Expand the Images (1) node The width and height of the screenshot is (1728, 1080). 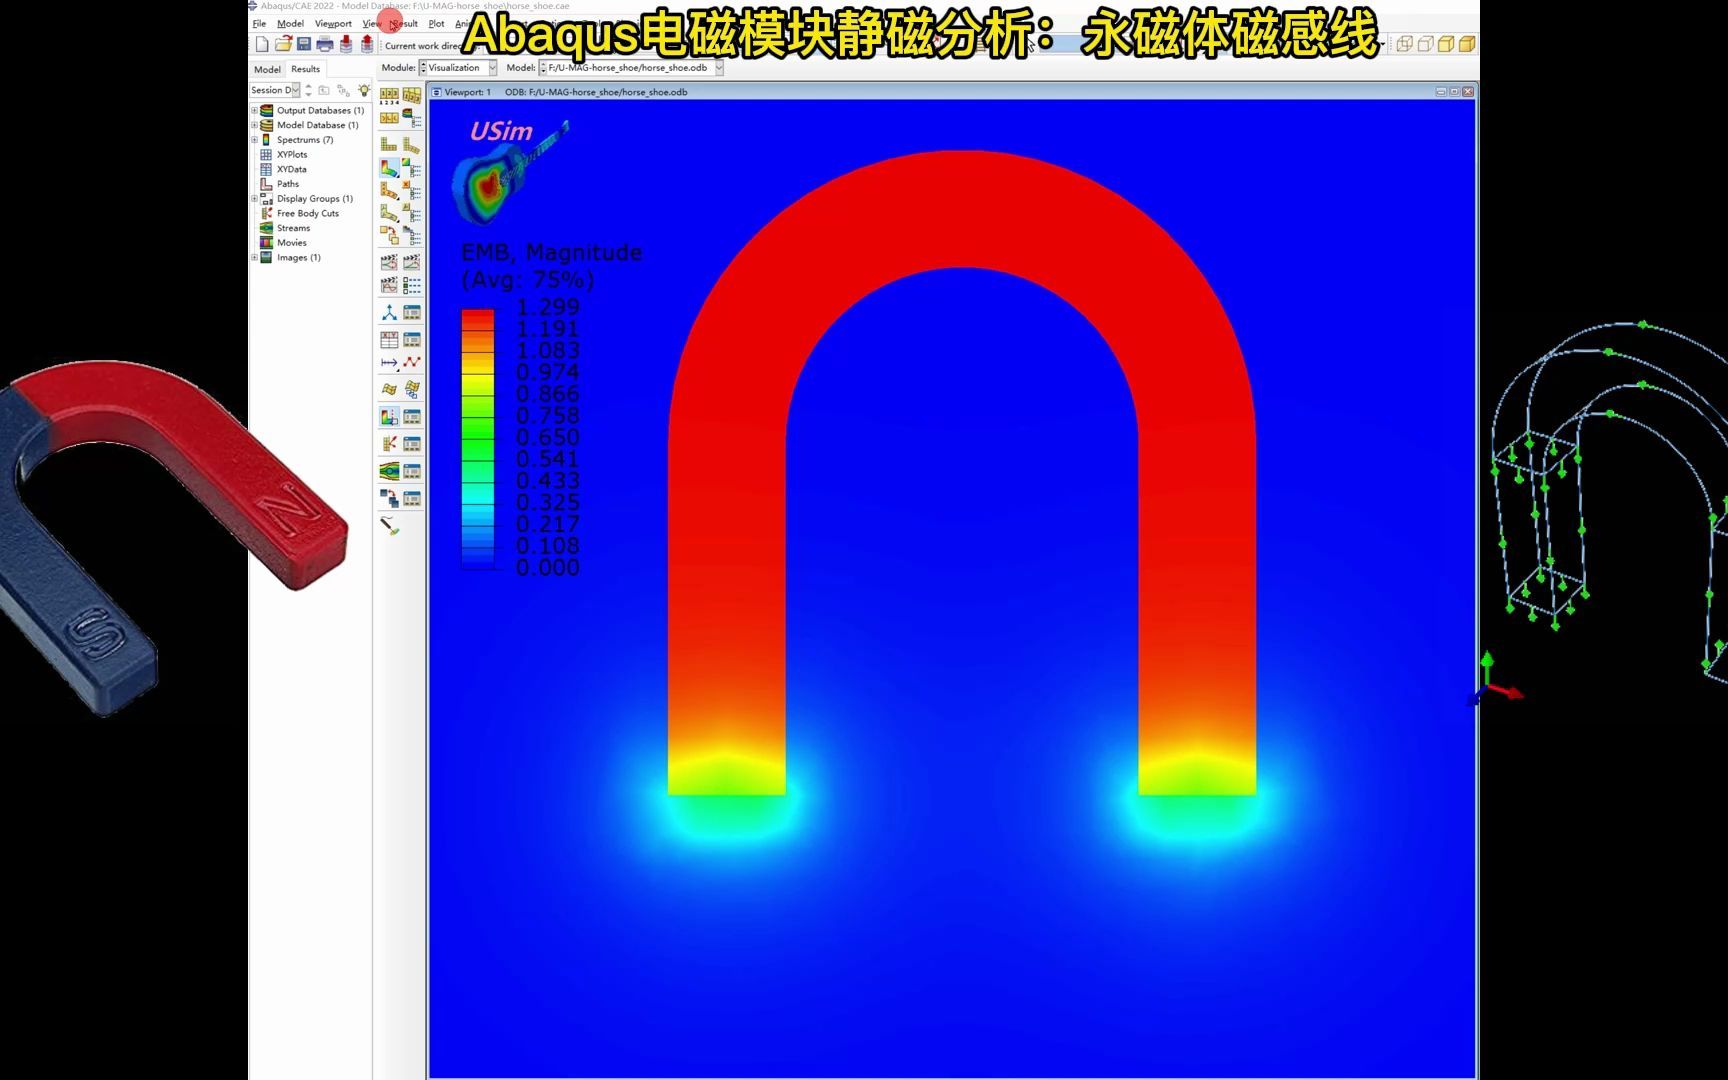(254, 257)
